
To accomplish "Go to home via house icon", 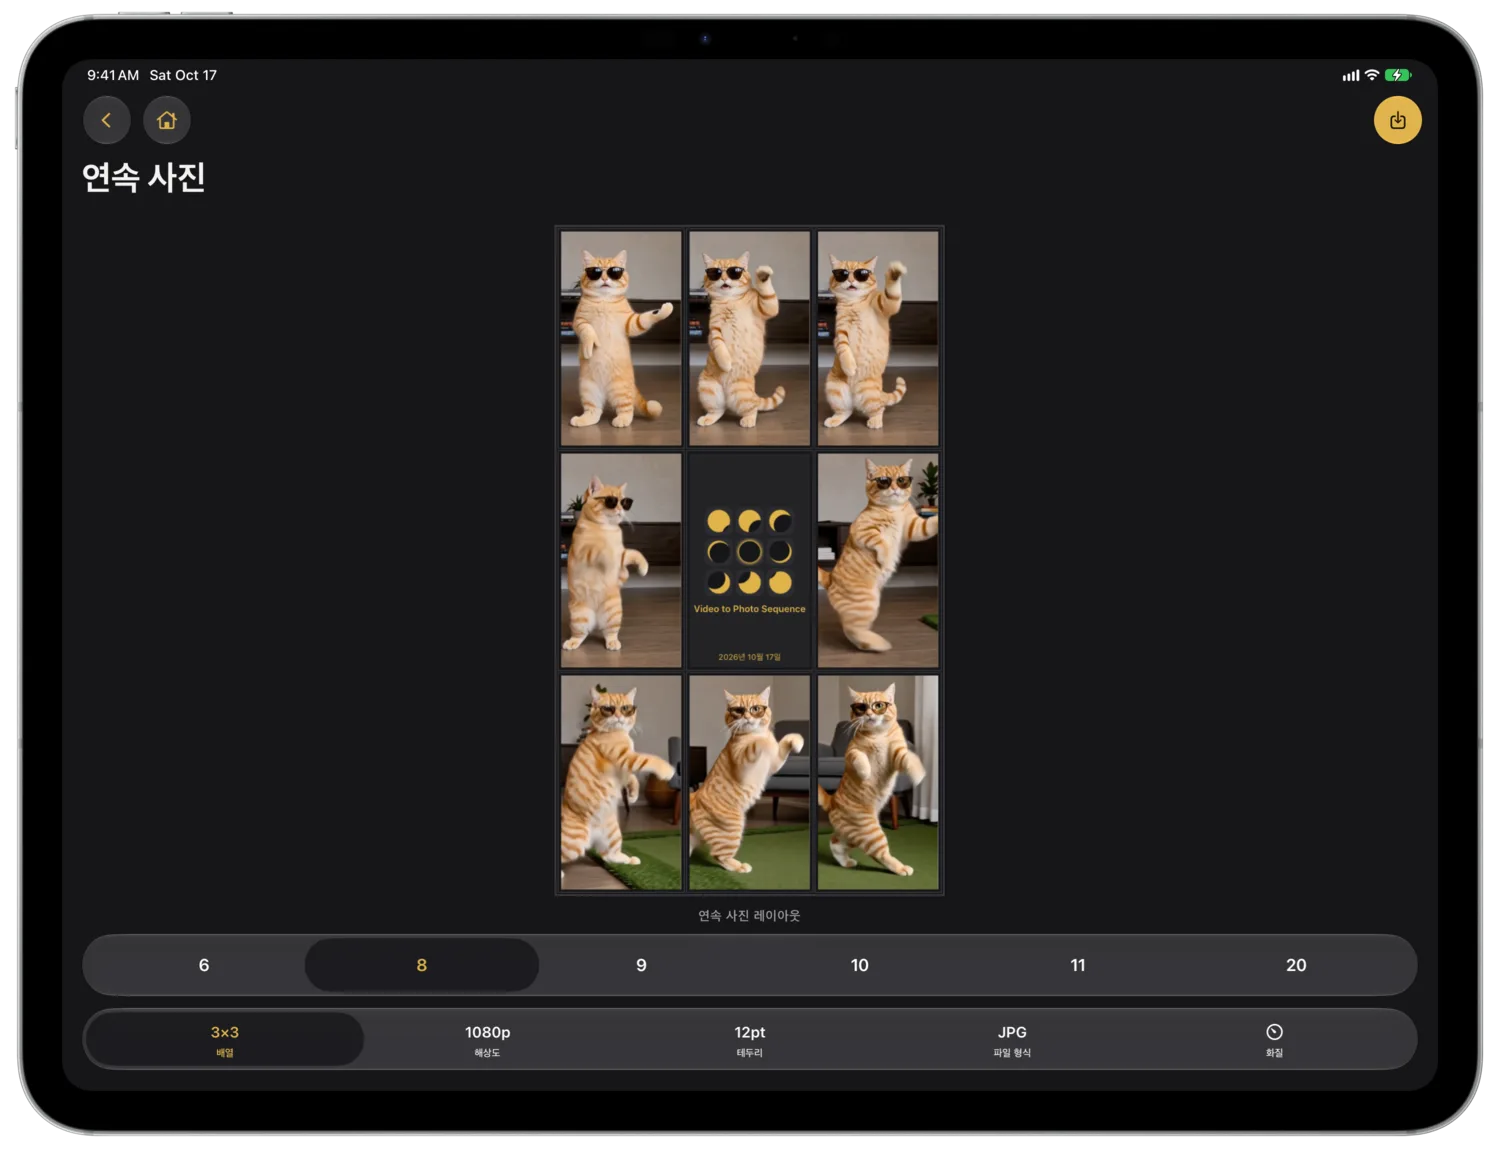I will (167, 120).
